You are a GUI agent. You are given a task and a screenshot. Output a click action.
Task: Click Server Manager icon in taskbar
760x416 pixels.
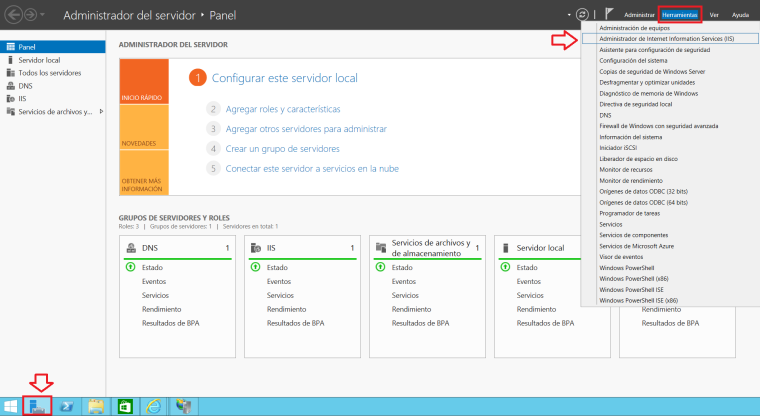click(37, 406)
